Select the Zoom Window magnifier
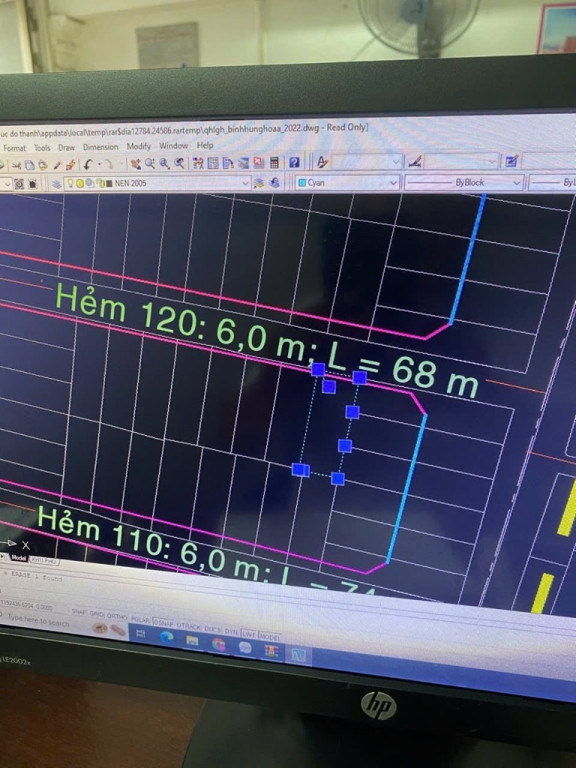Image resolution: width=576 pixels, height=768 pixels. (164, 164)
